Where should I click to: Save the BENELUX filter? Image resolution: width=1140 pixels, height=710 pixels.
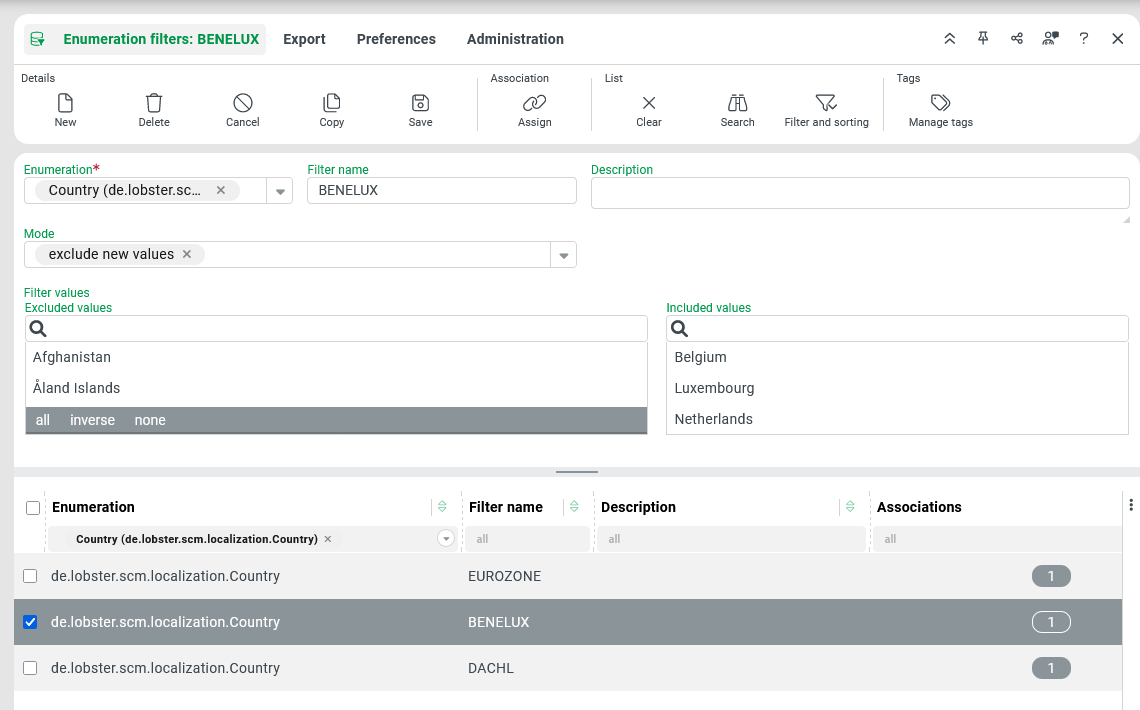click(x=421, y=103)
